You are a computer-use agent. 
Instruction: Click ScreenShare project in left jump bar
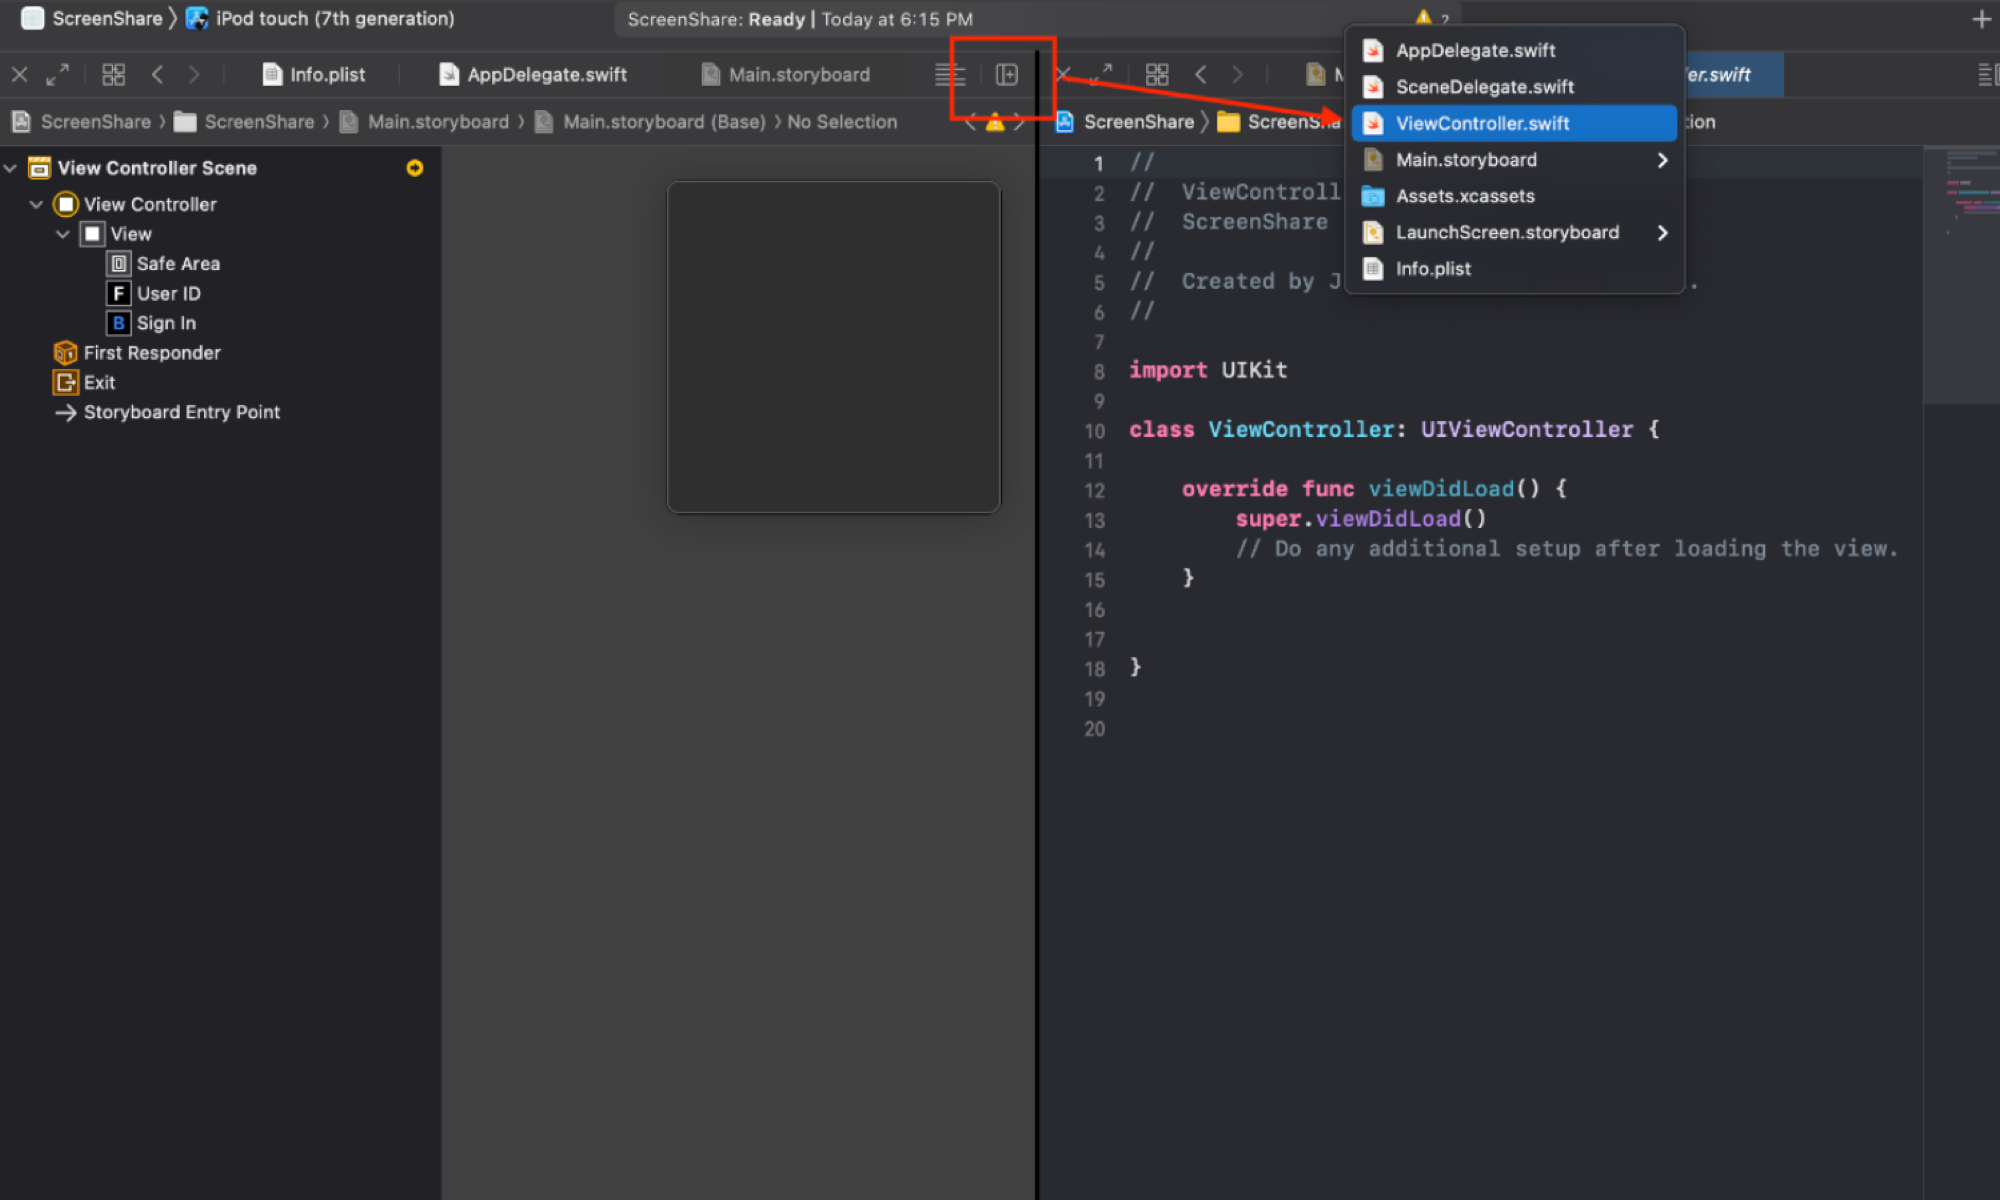pyautogui.click(x=81, y=122)
